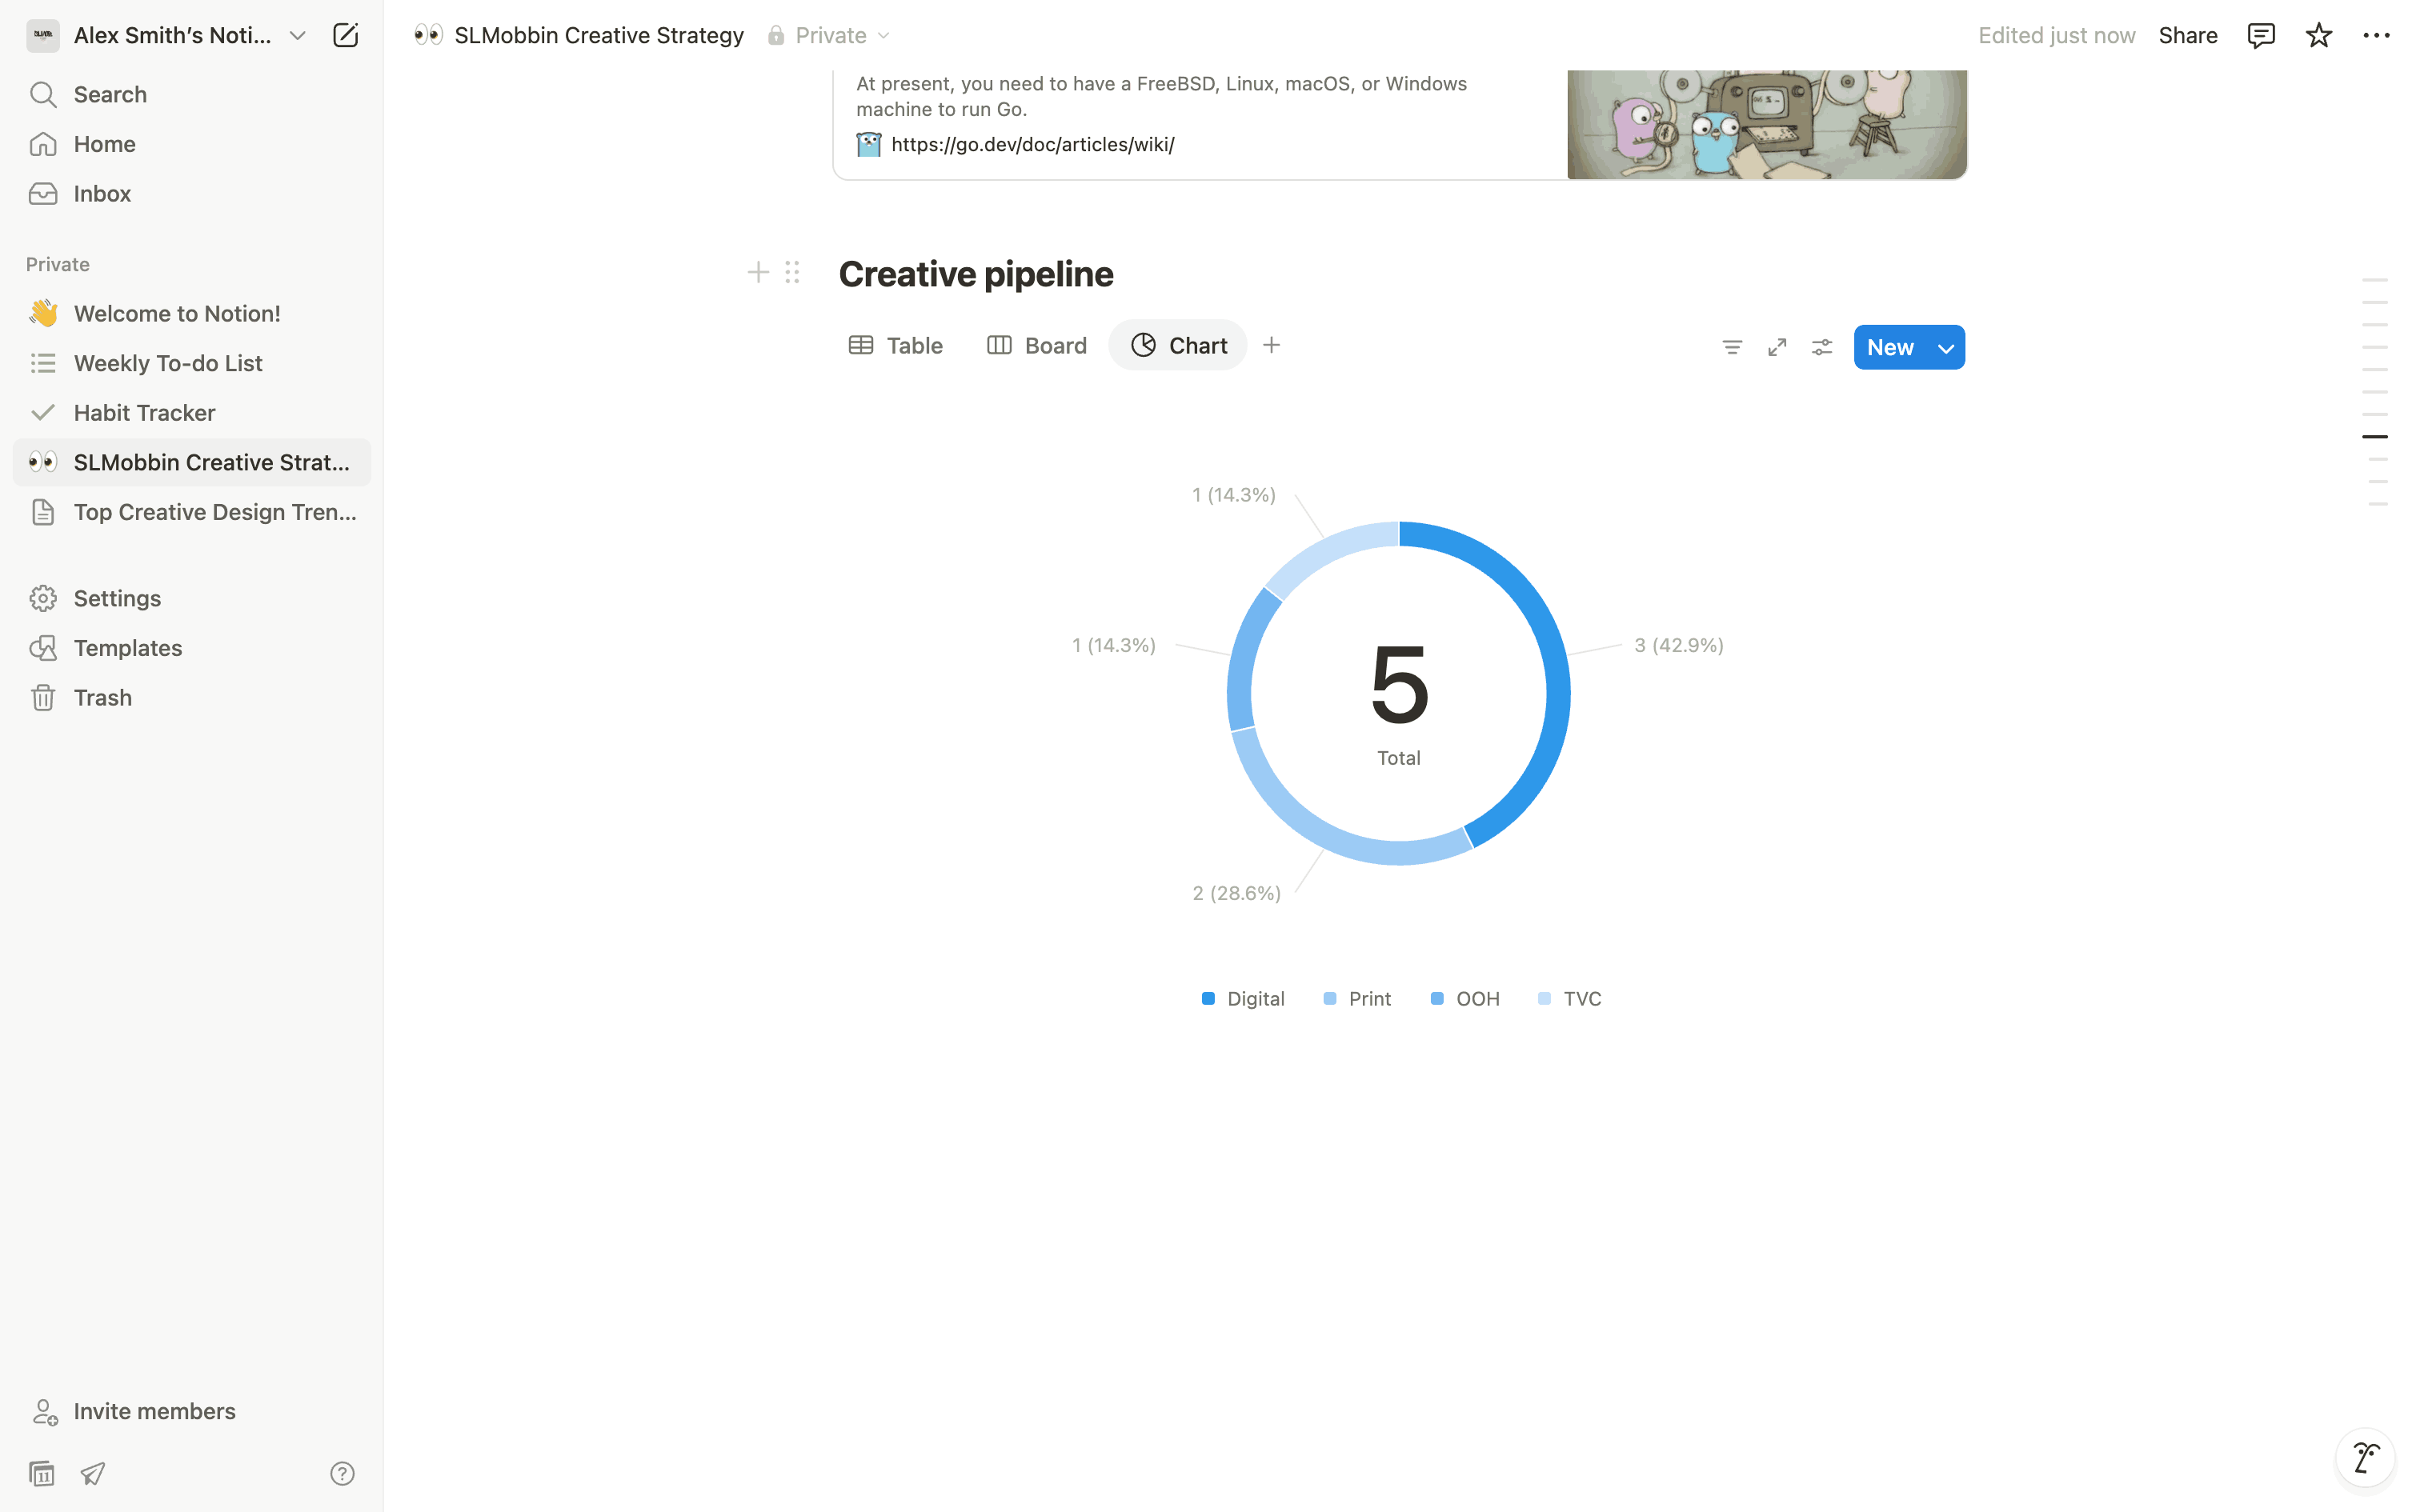Open database in full page view

point(1777,347)
